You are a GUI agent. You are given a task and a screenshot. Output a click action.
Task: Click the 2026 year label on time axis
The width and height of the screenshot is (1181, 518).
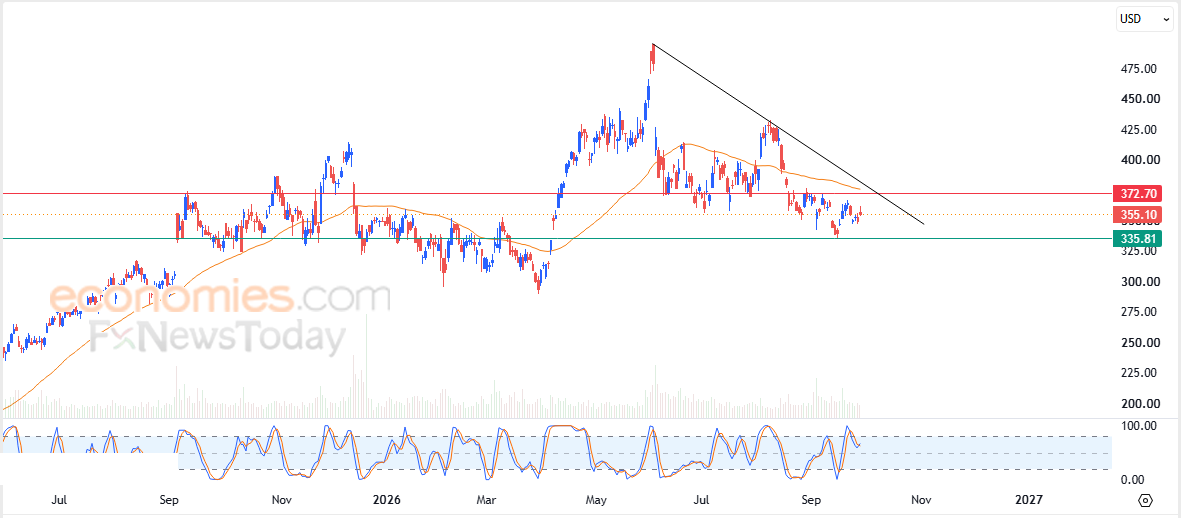coord(388,500)
